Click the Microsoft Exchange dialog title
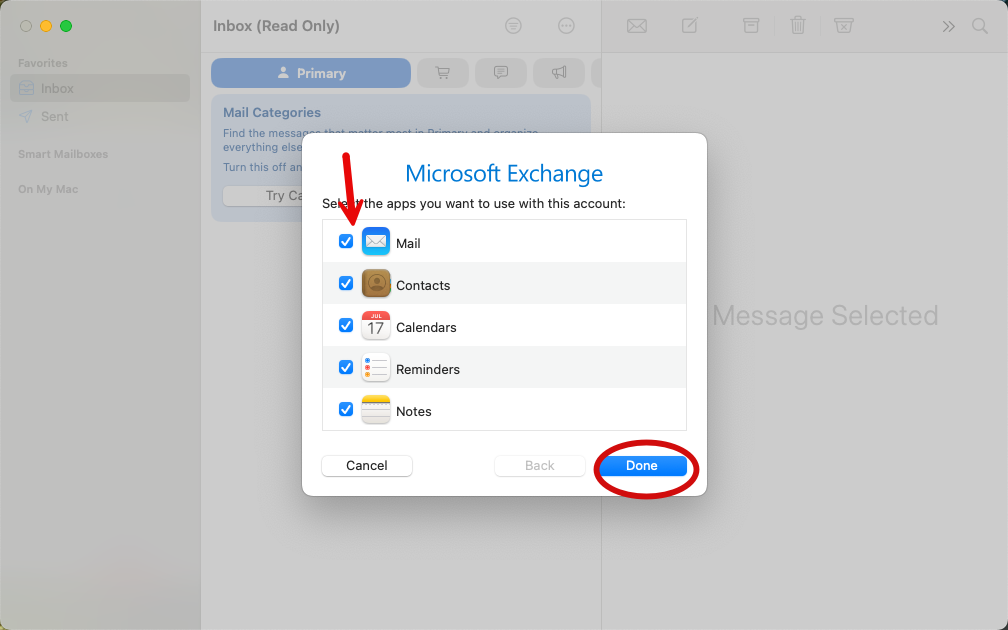The width and height of the screenshot is (1008, 630). tap(504, 174)
